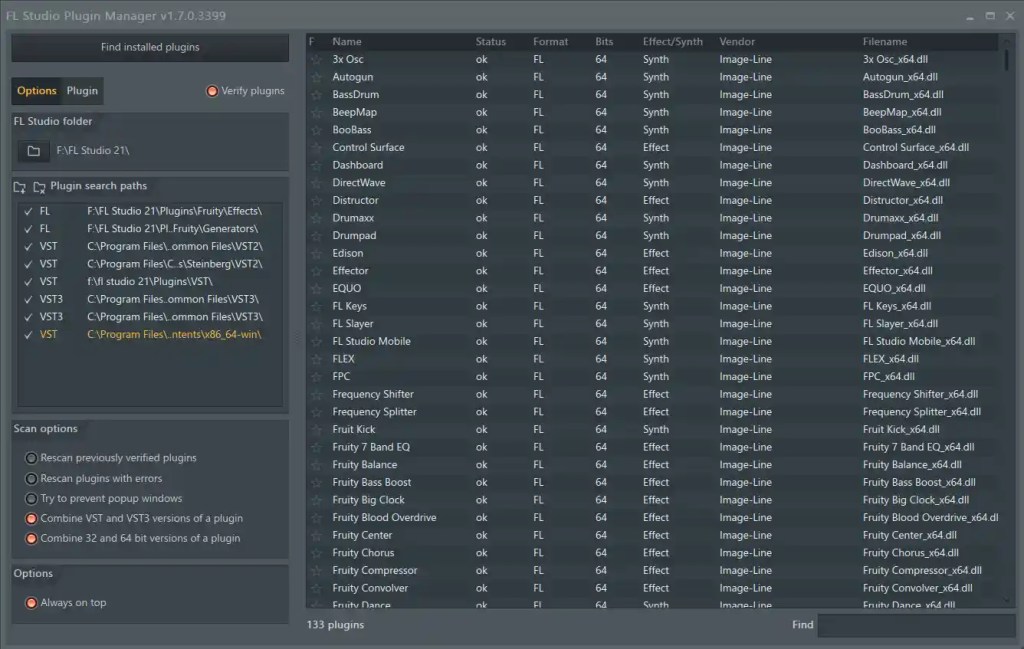Uncheck the x86_64-win VST search path

[x=28, y=335]
